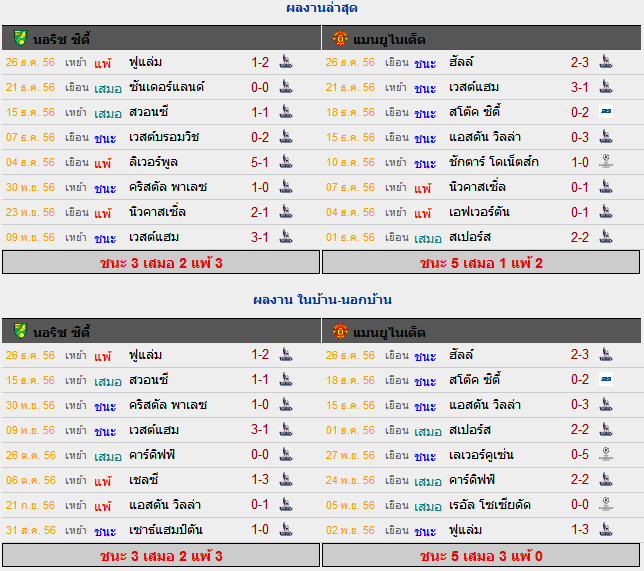The height and width of the screenshot is (571, 644).
Task: Click the date '10 ธ.ค. 56'
Action: 350,162
